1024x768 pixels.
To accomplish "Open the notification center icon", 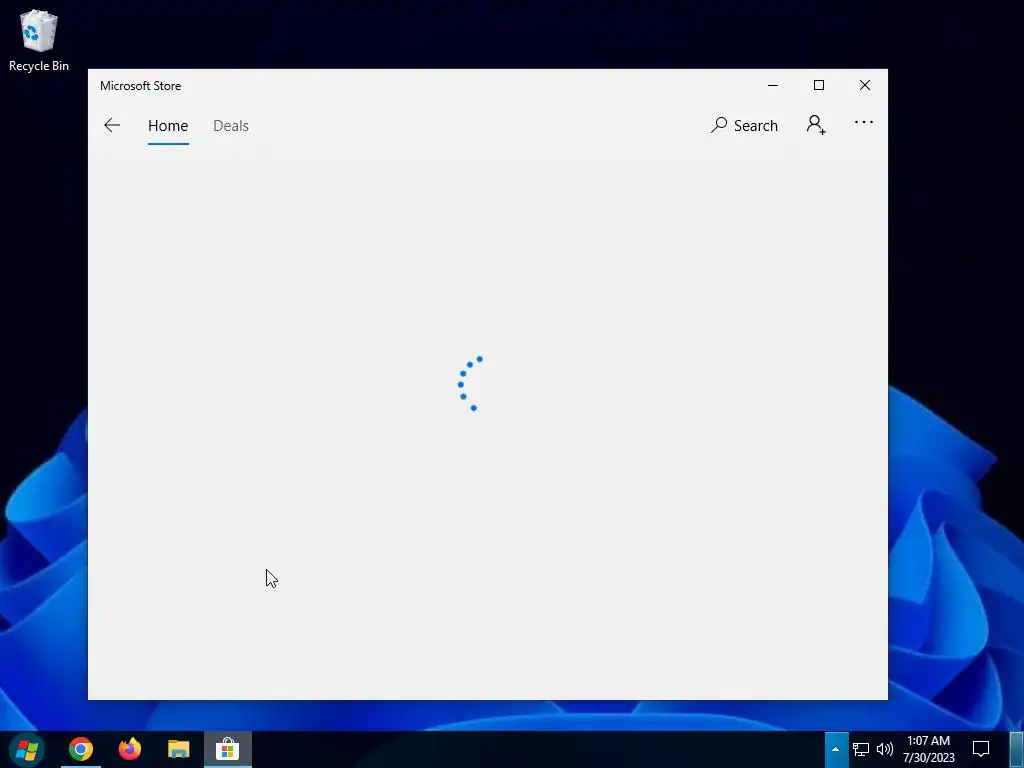I will [x=980, y=749].
